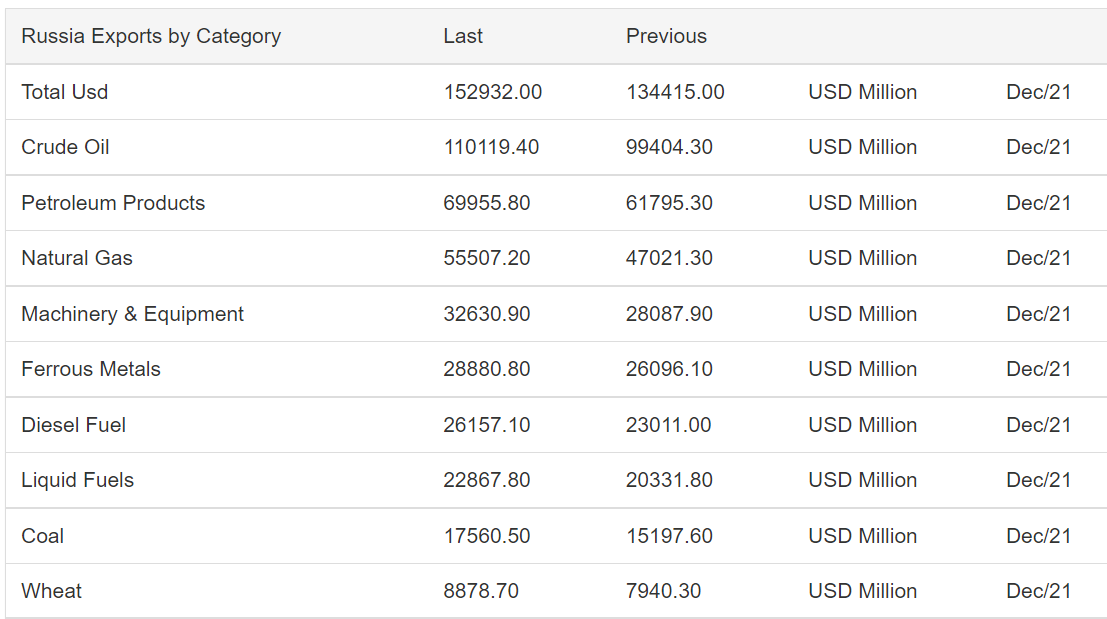Click the Coal previous value 15197.60
Image resolution: width=1107 pixels, height=619 pixels.
[669, 536]
